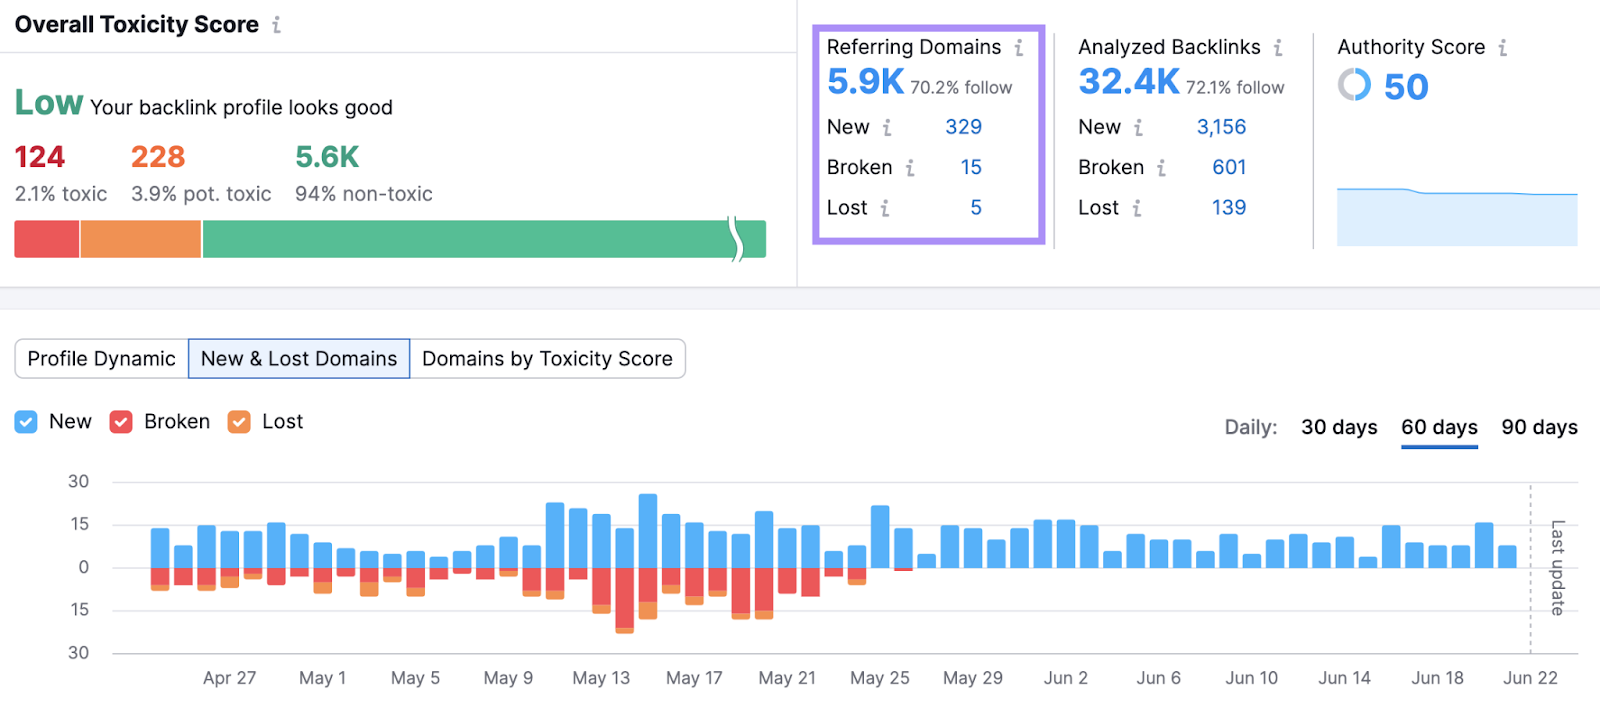Open the 329 new referring domains link
Viewport: 1600px width, 714px height.
pyautogui.click(x=963, y=127)
